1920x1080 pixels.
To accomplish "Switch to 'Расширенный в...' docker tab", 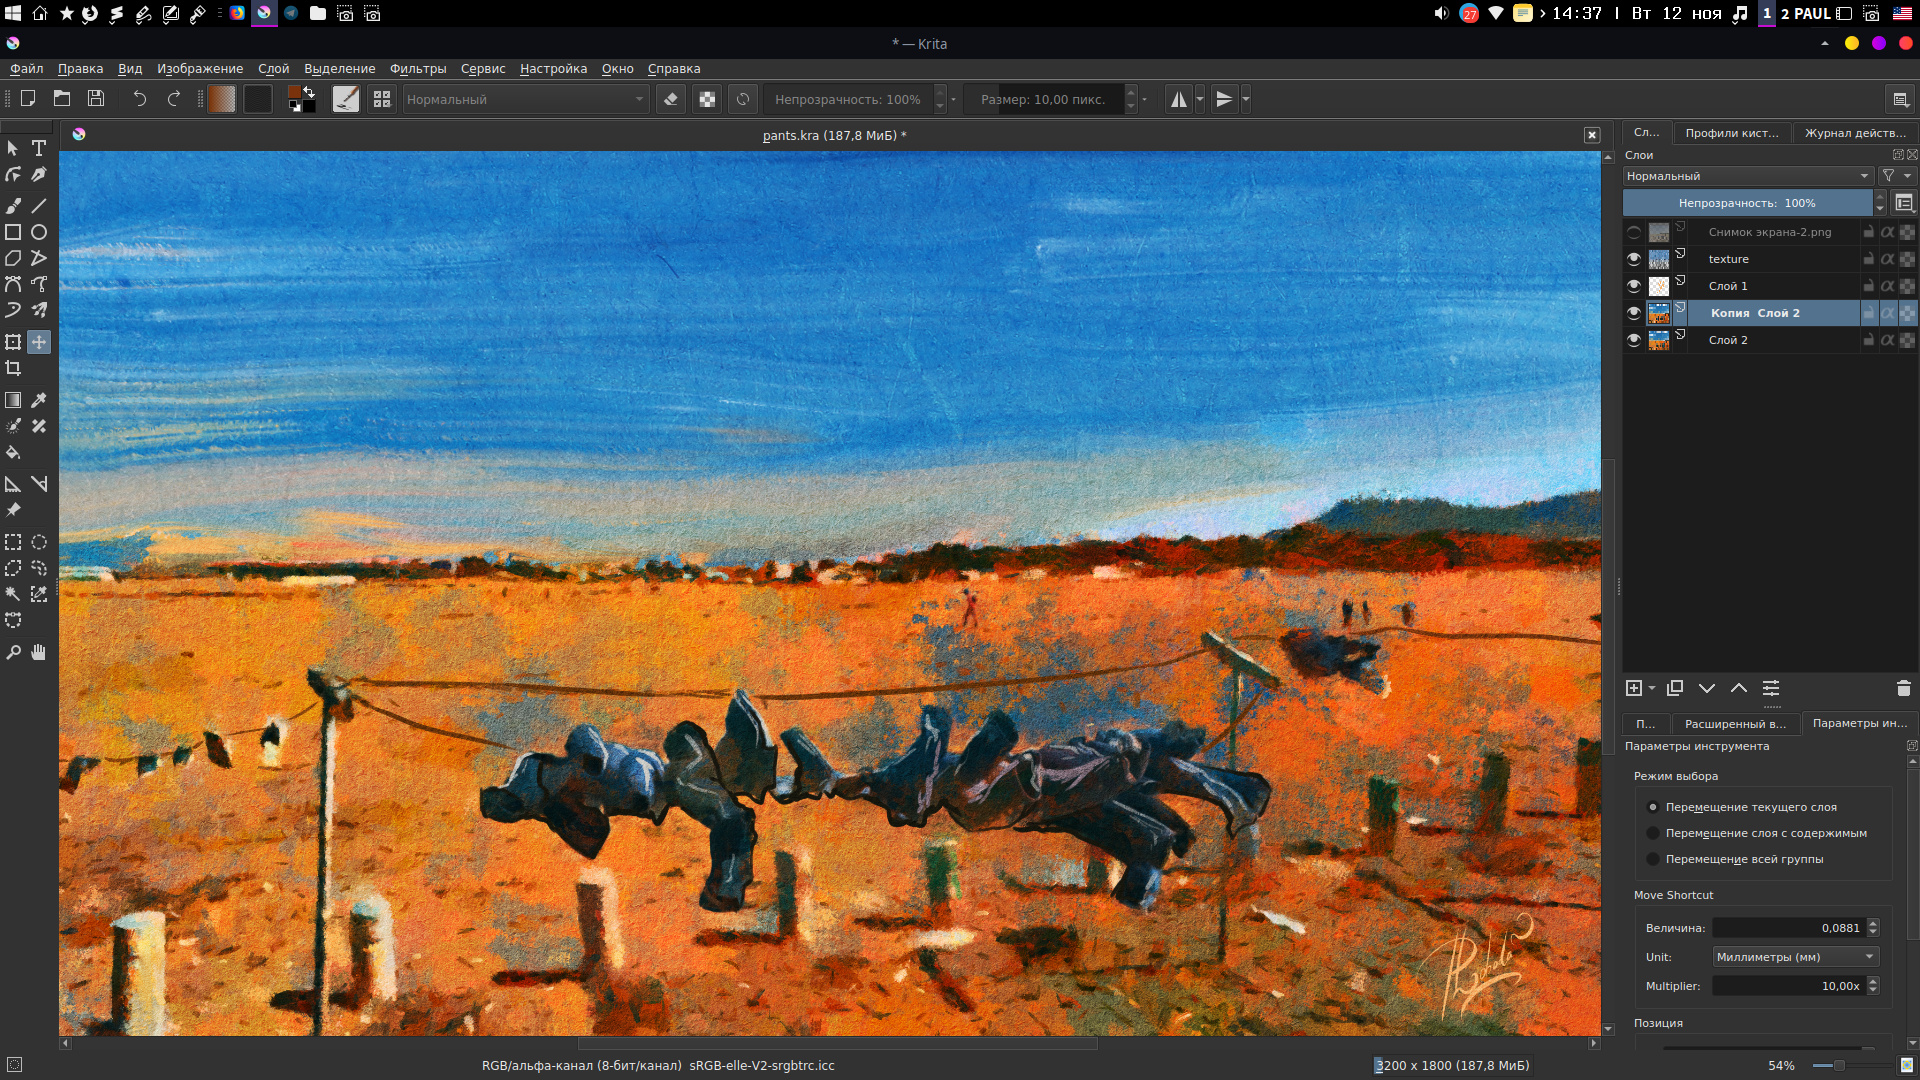I will coord(1735,724).
